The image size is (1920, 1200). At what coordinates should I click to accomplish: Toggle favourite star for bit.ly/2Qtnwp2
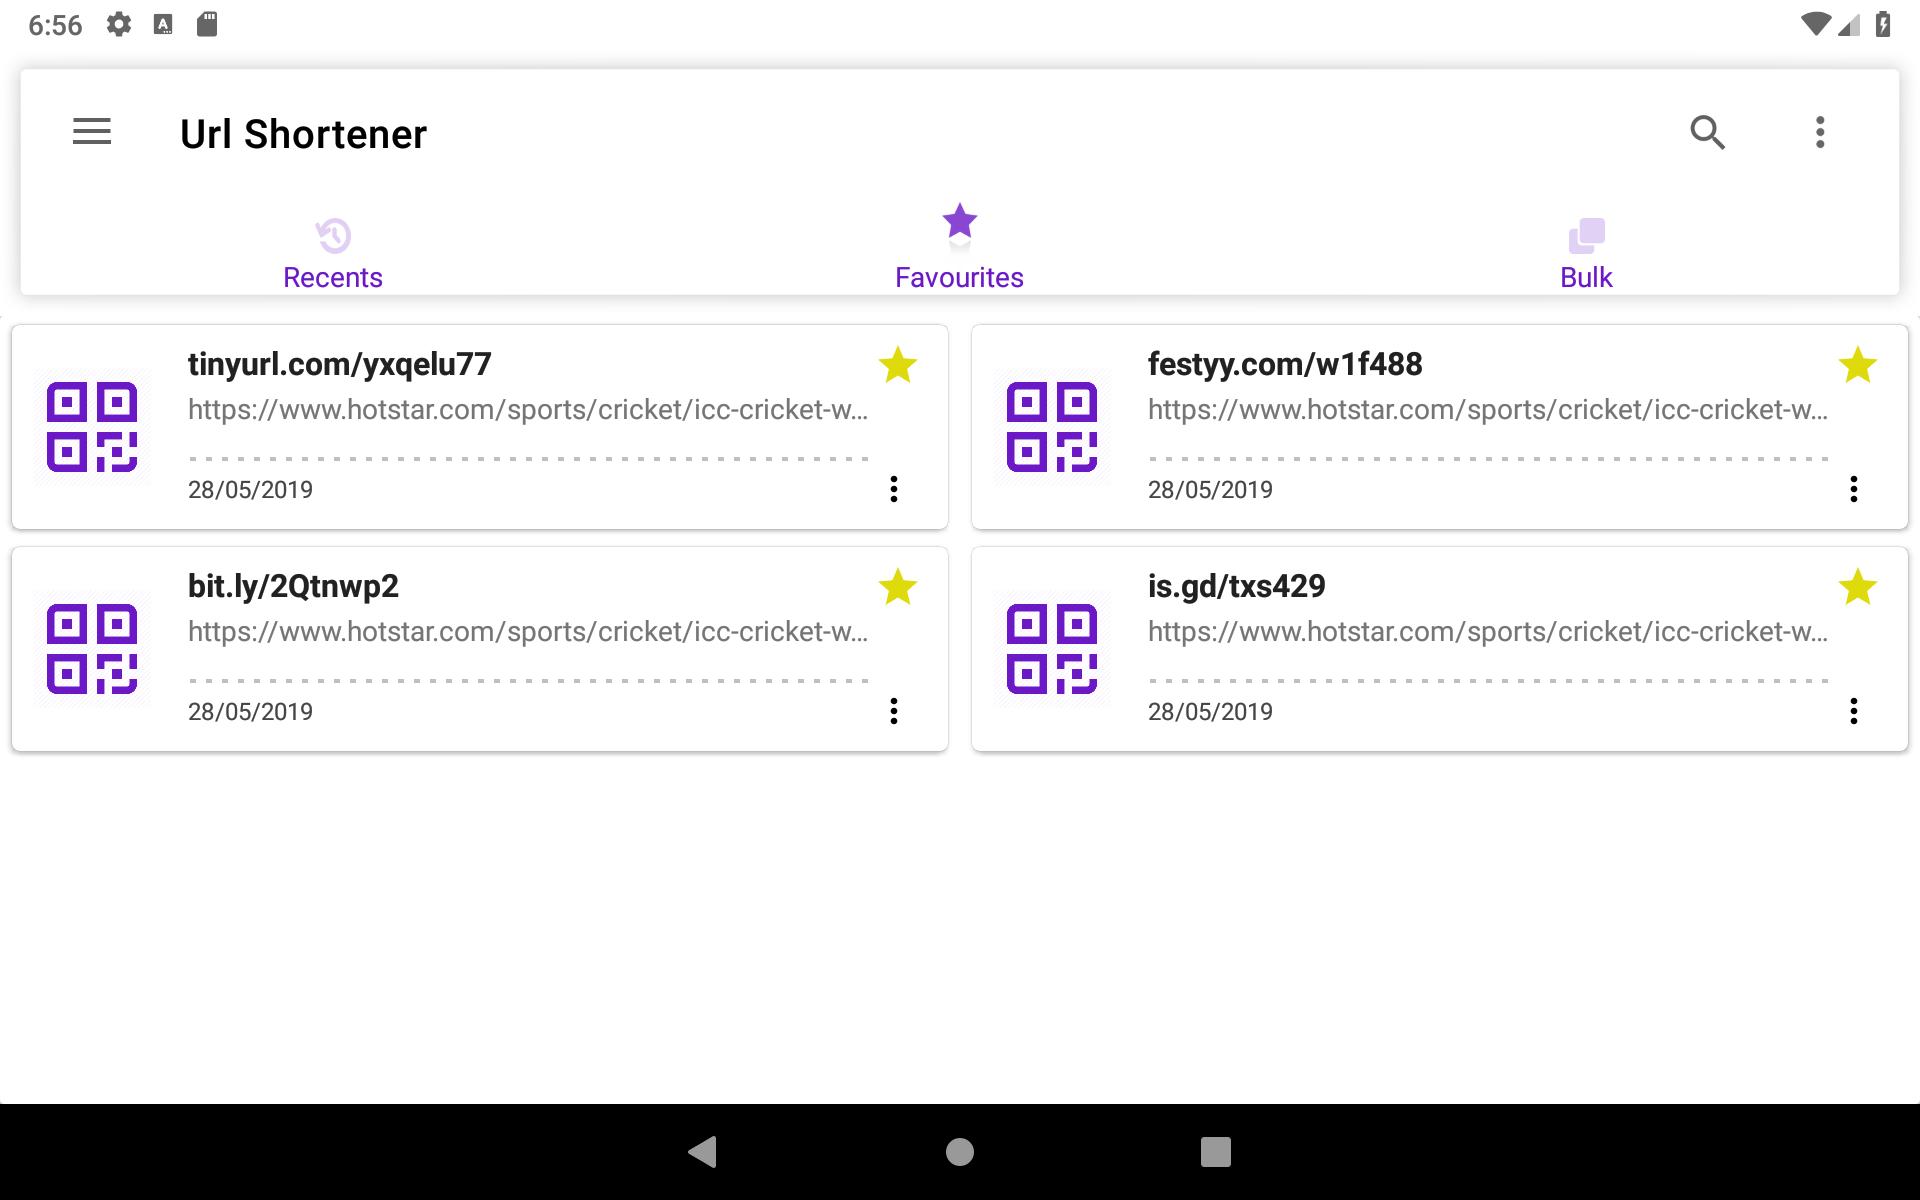tap(898, 588)
